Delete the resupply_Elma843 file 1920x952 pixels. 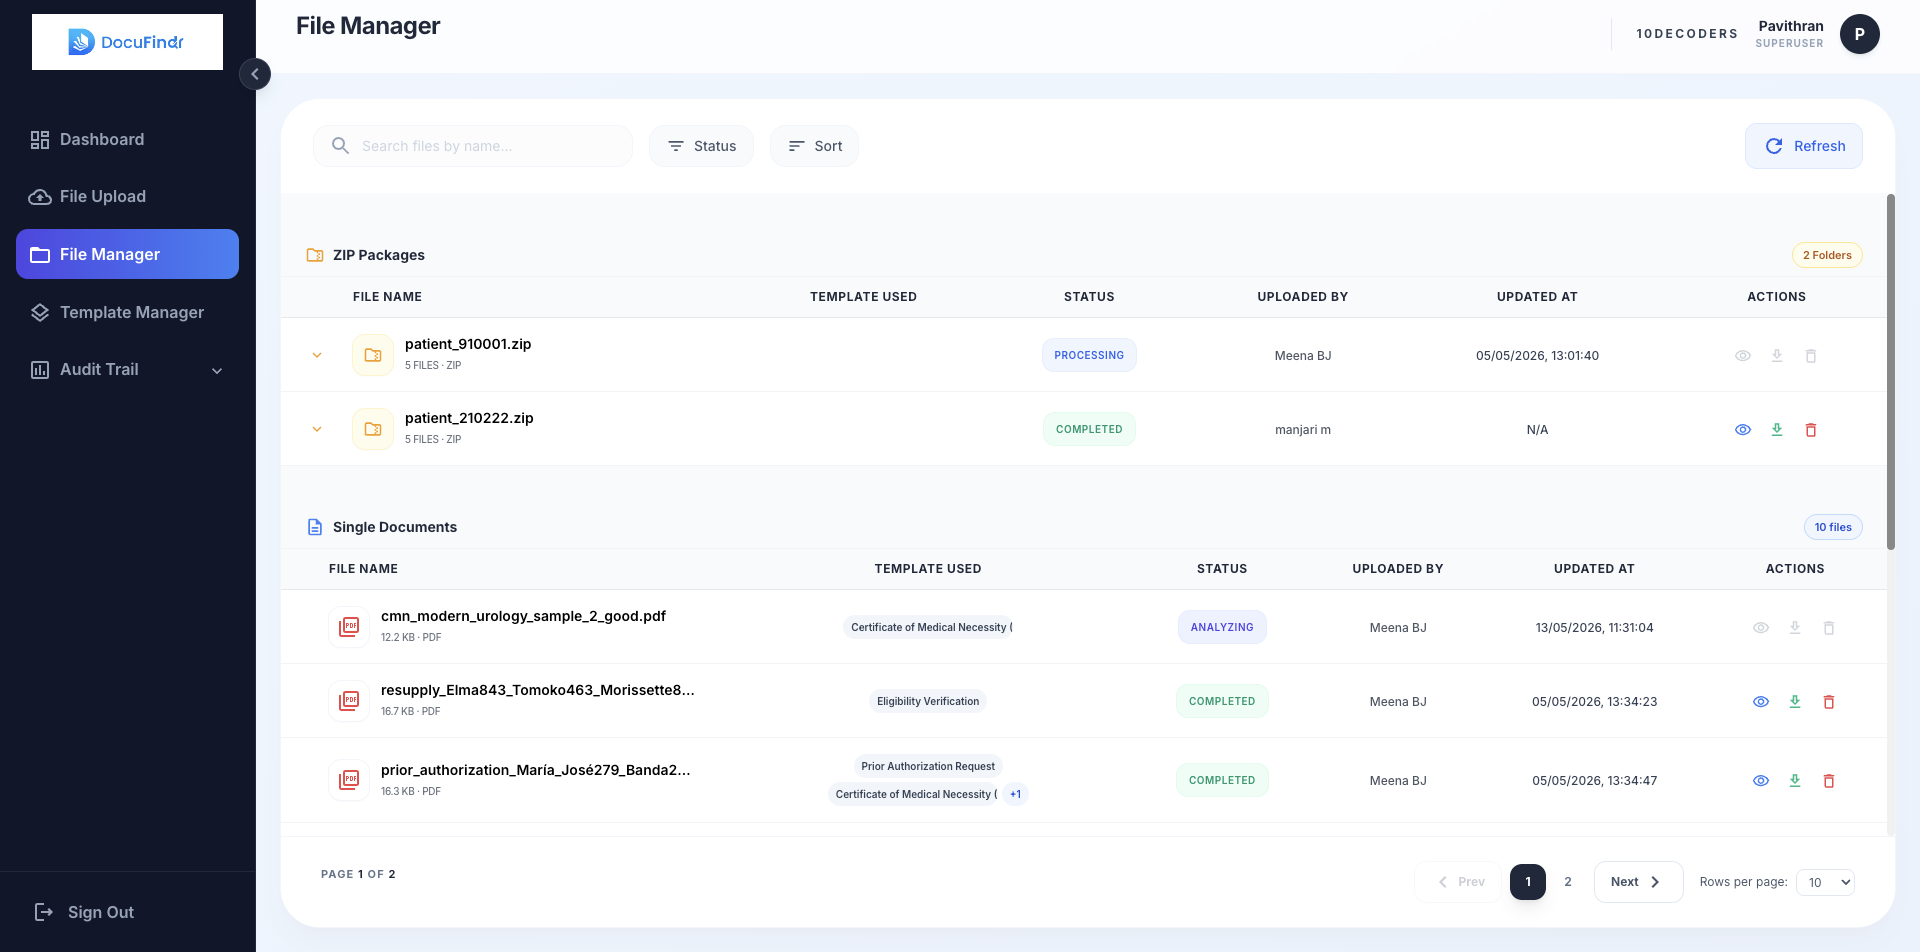tap(1829, 702)
